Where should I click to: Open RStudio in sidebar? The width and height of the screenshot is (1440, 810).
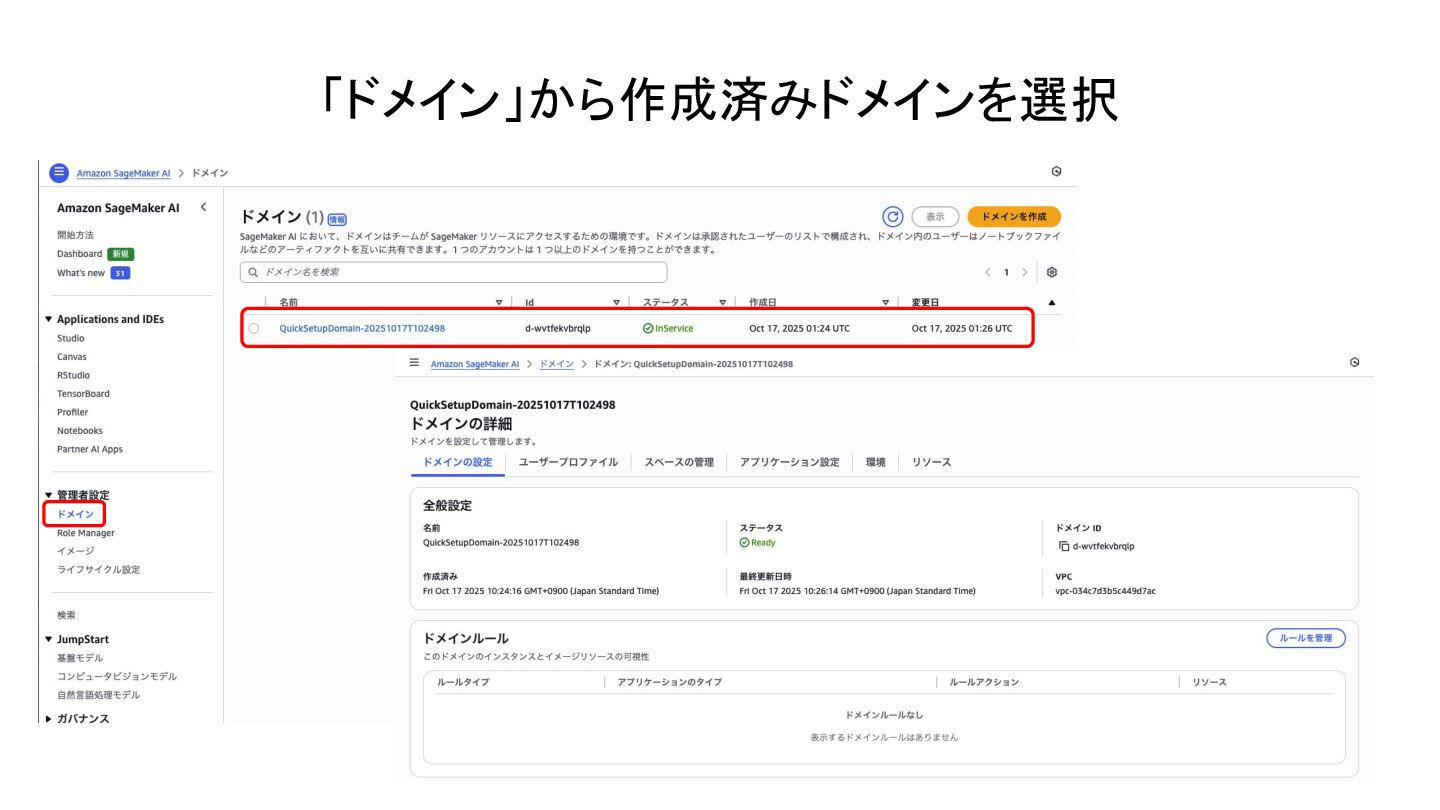pos(73,375)
